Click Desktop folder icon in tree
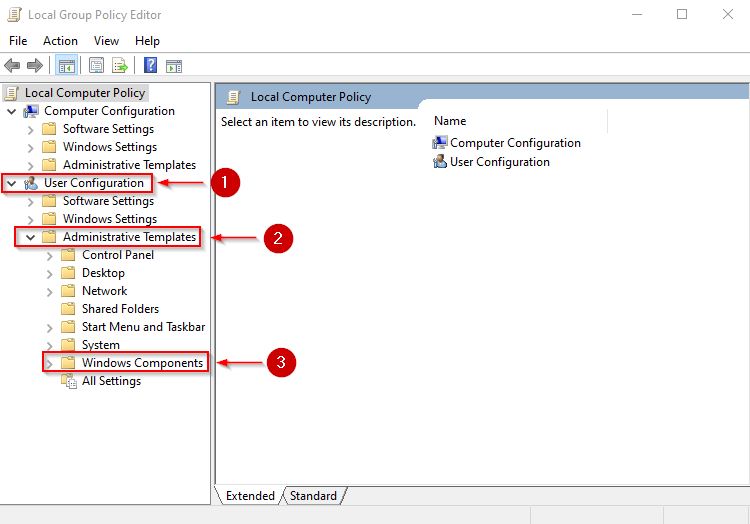 click(68, 273)
